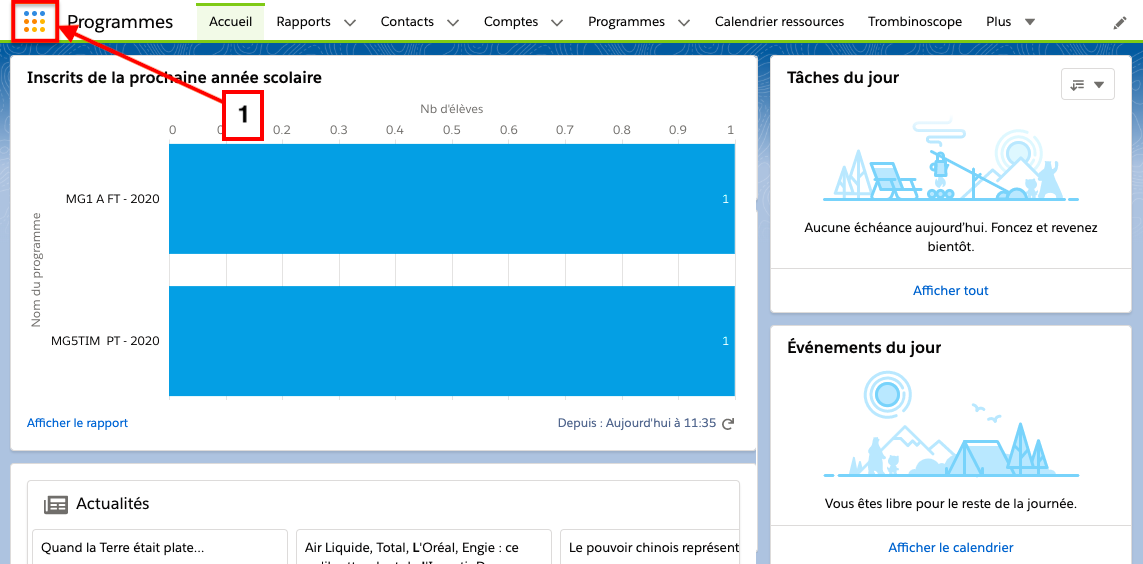The height and width of the screenshot is (564, 1143).
Task: Expand the Rapports tab chevron
Action: [349, 22]
